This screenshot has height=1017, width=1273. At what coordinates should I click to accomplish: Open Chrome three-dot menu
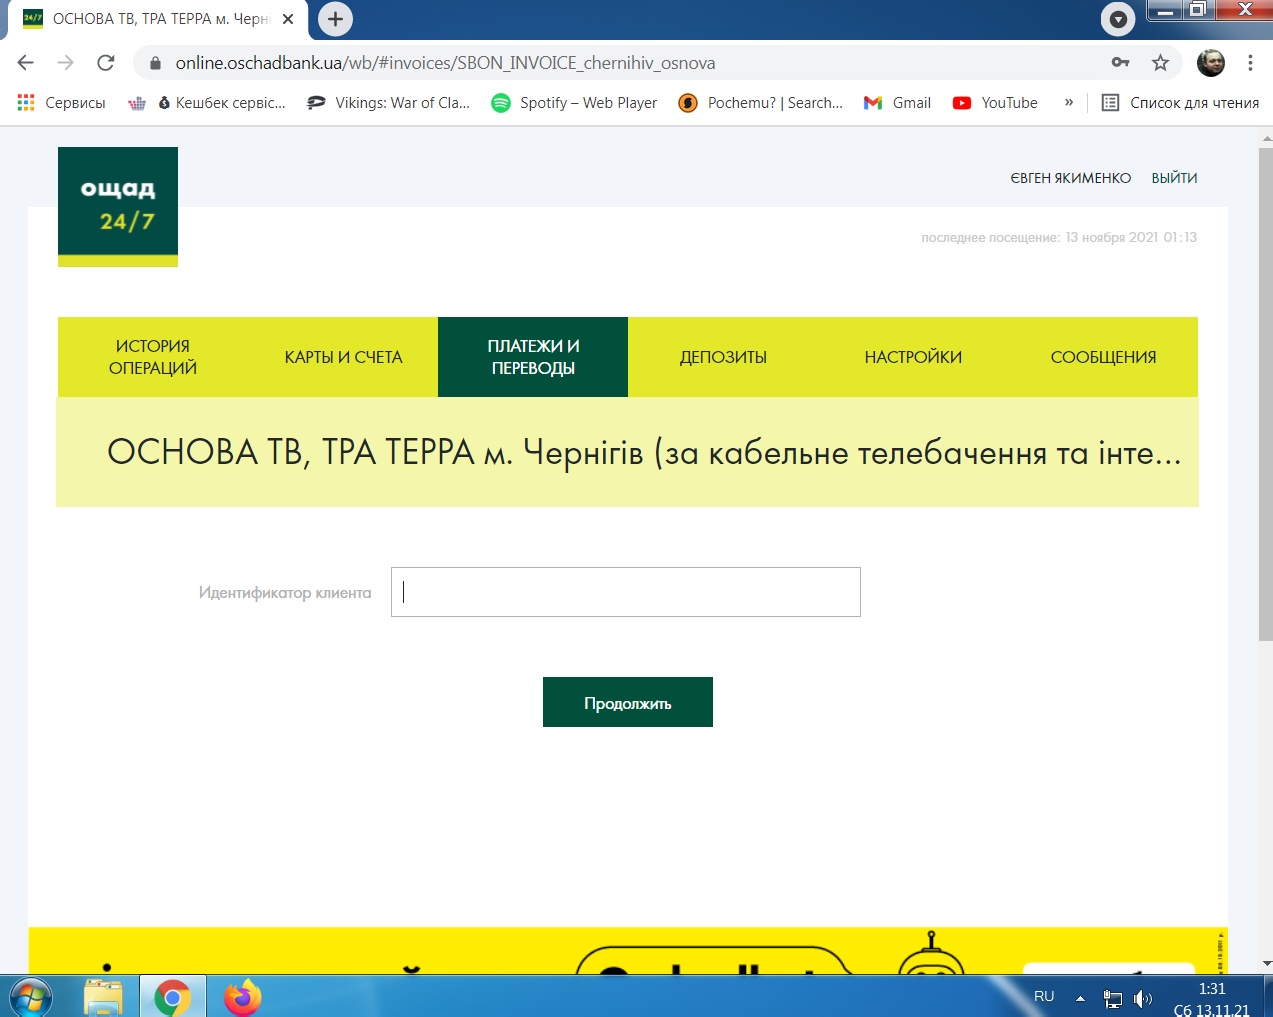(1250, 63)
